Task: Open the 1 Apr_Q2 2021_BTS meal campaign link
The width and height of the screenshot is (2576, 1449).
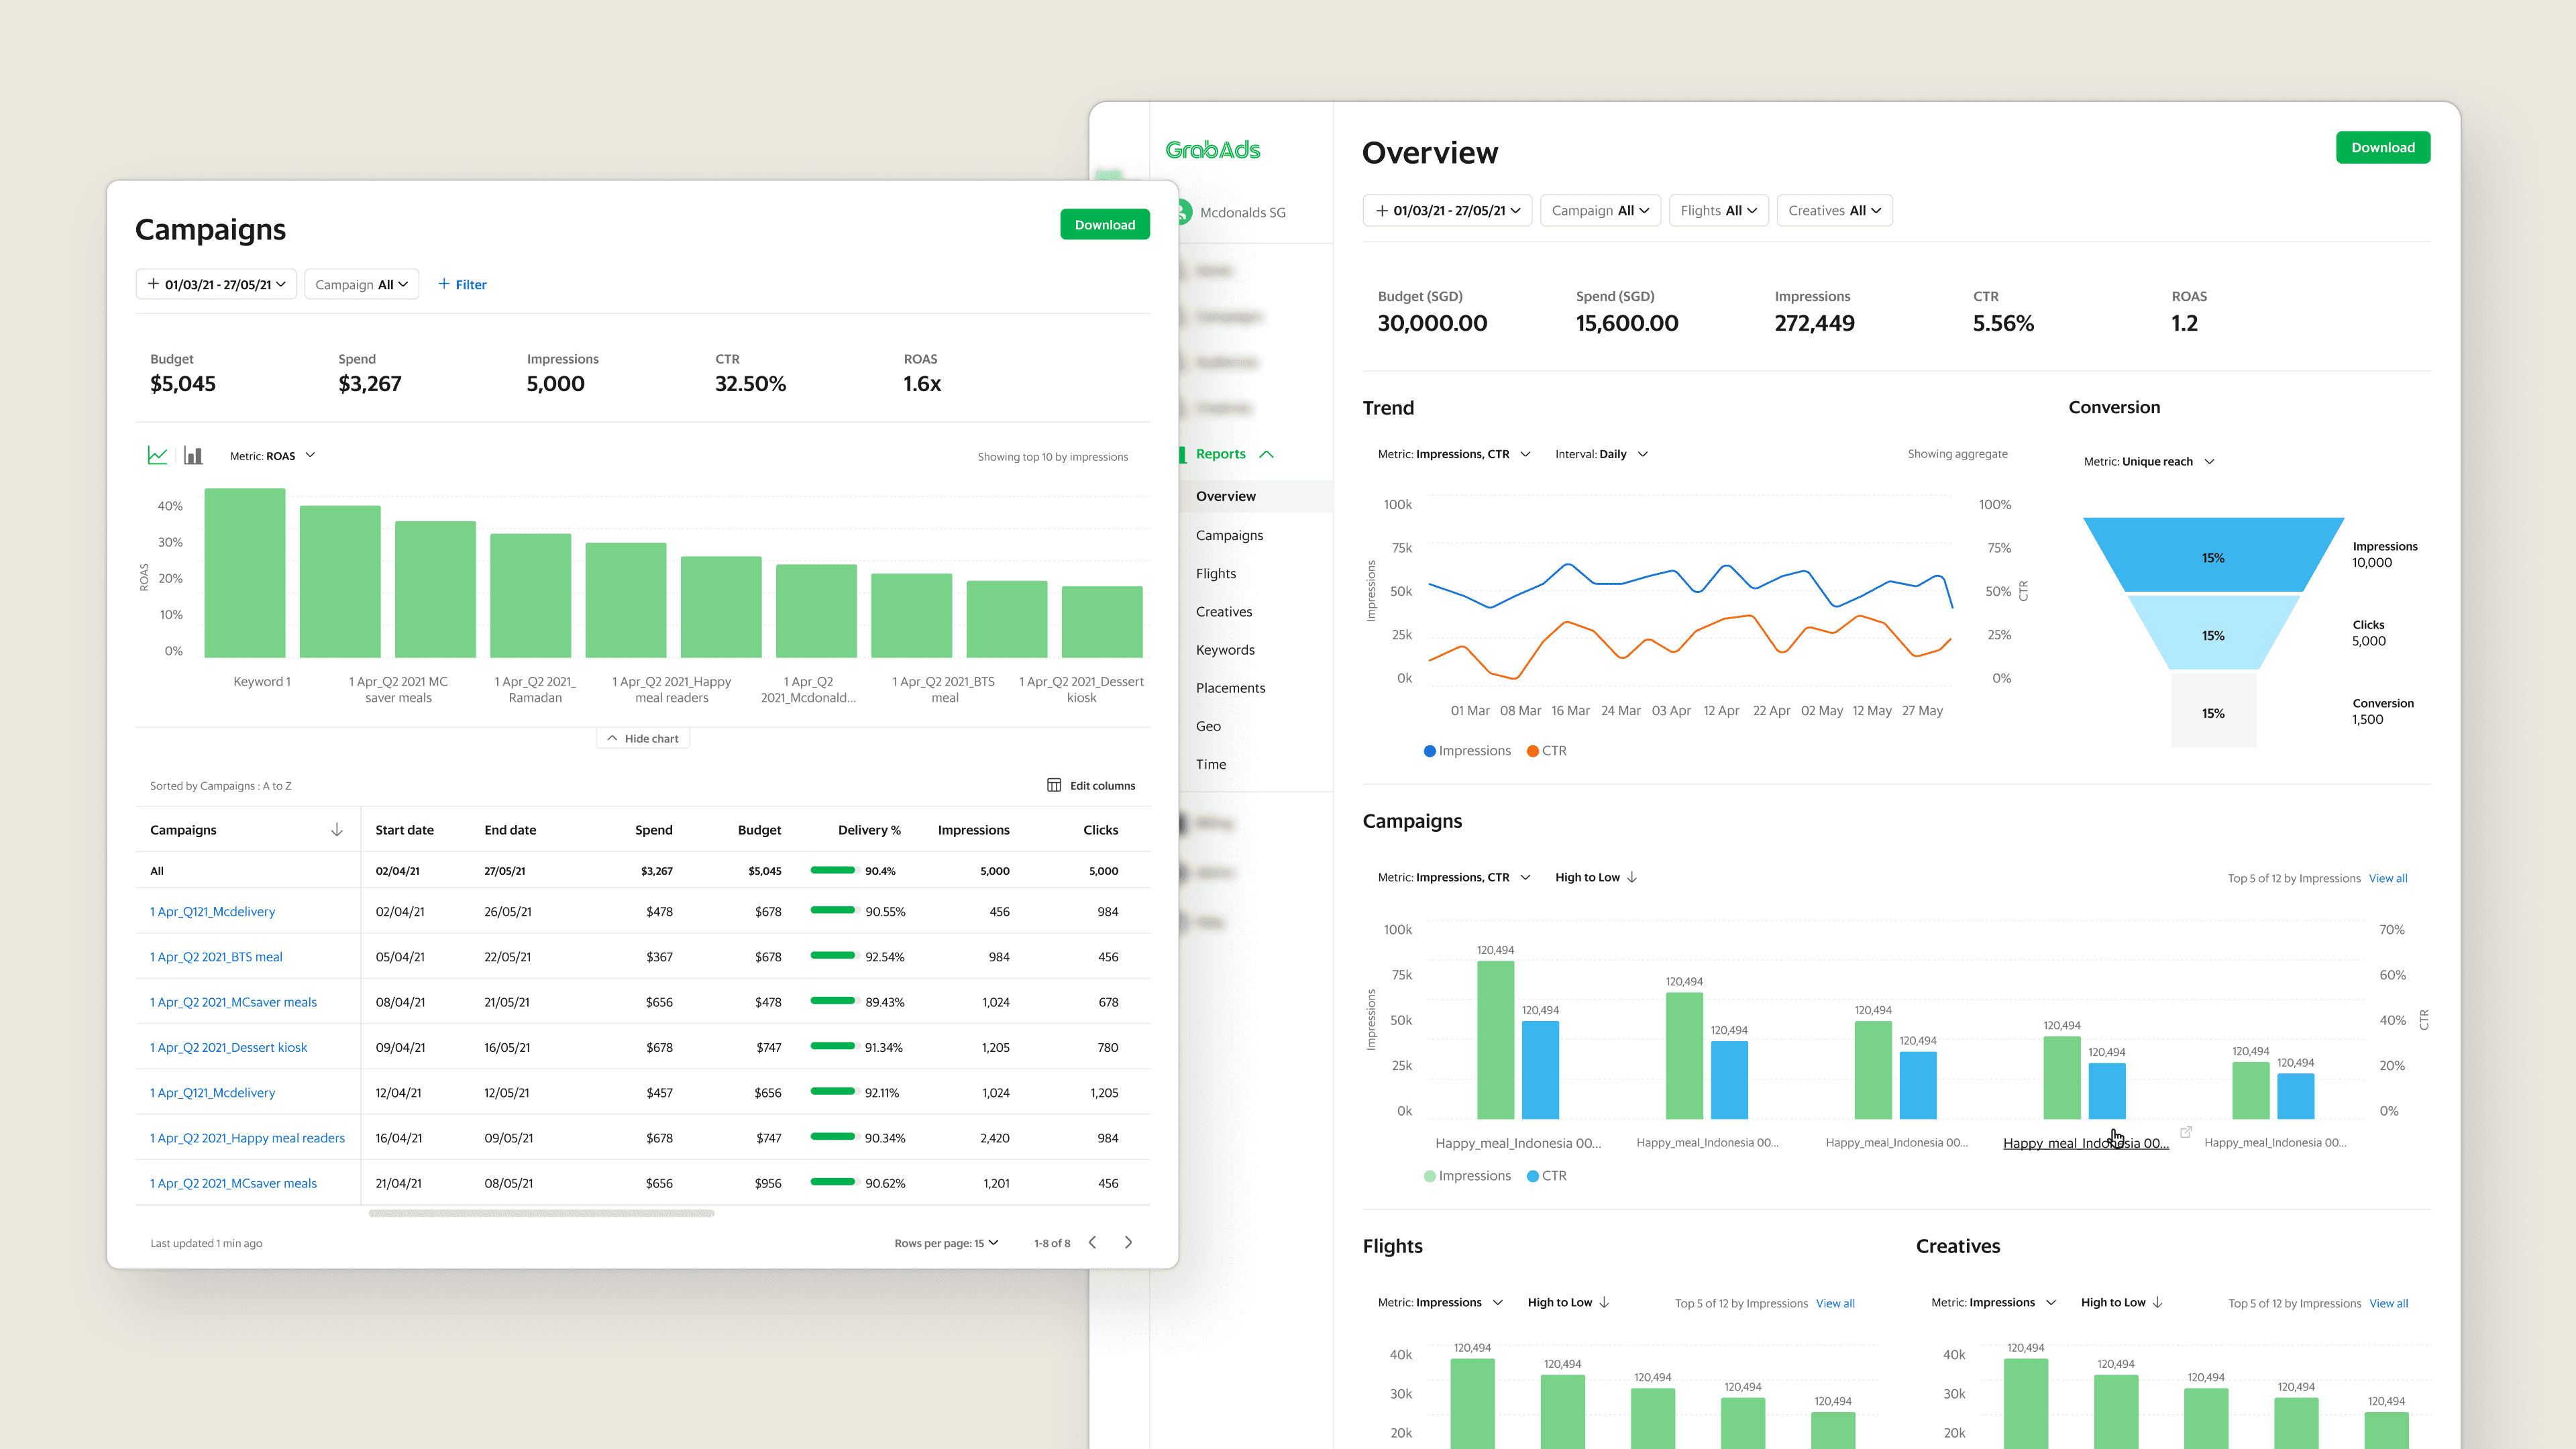Action: (216, 957)
